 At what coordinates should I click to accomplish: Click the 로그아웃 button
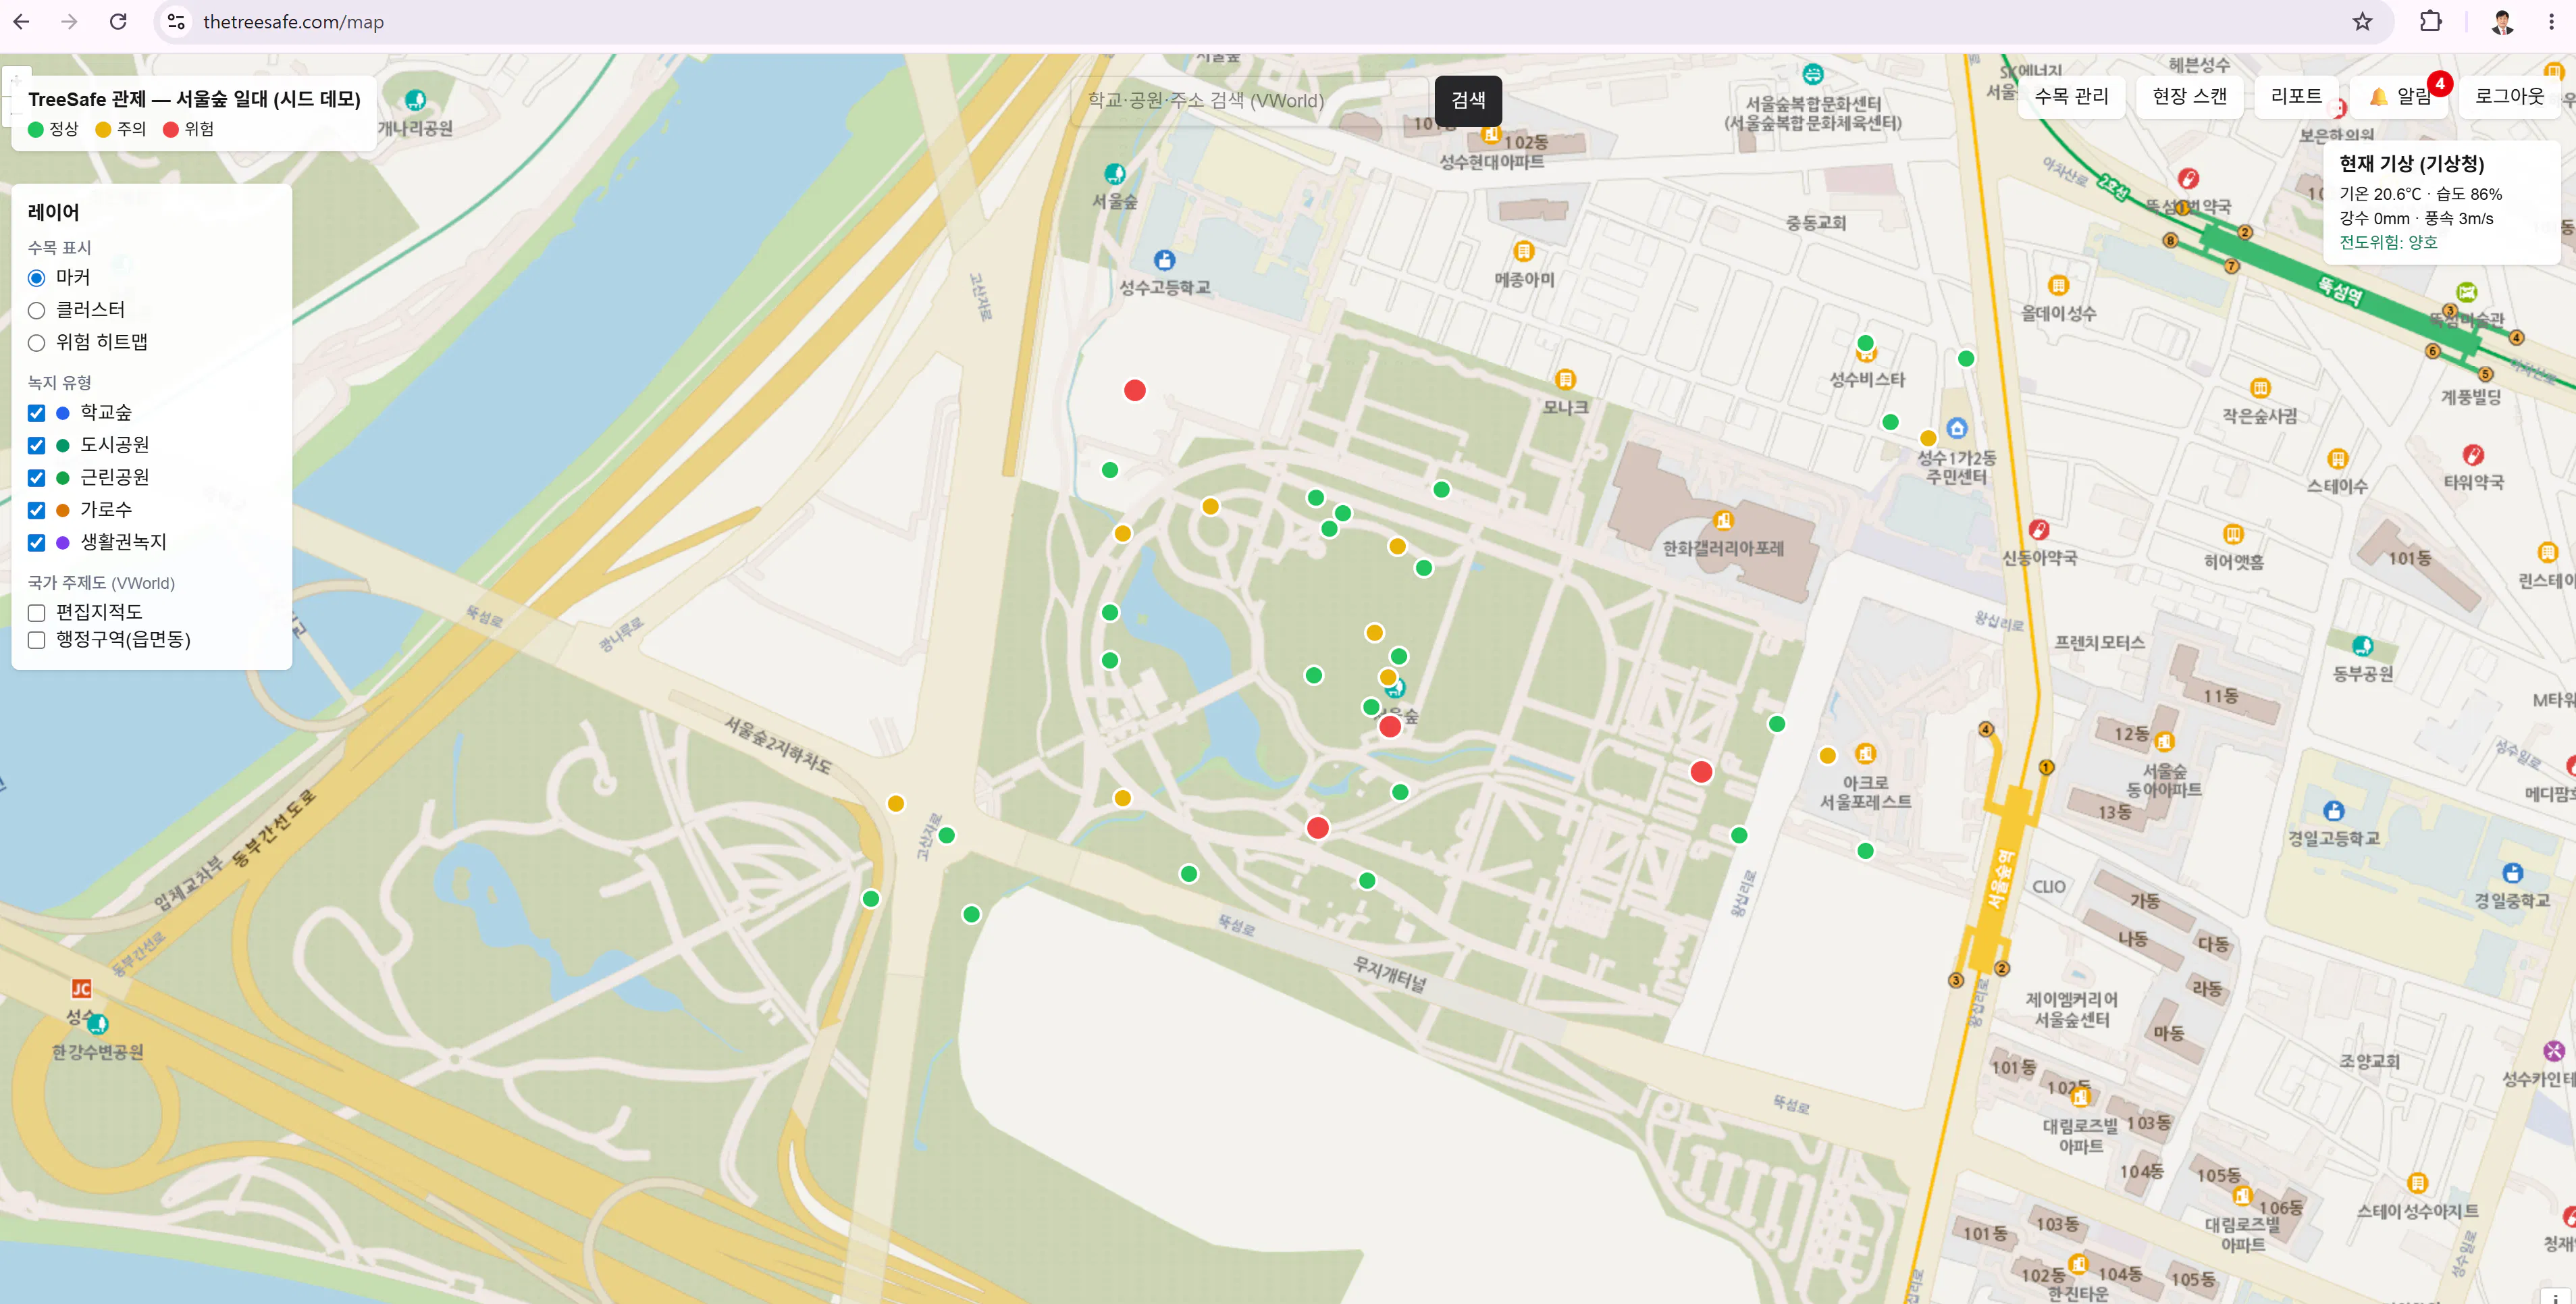2509,96
